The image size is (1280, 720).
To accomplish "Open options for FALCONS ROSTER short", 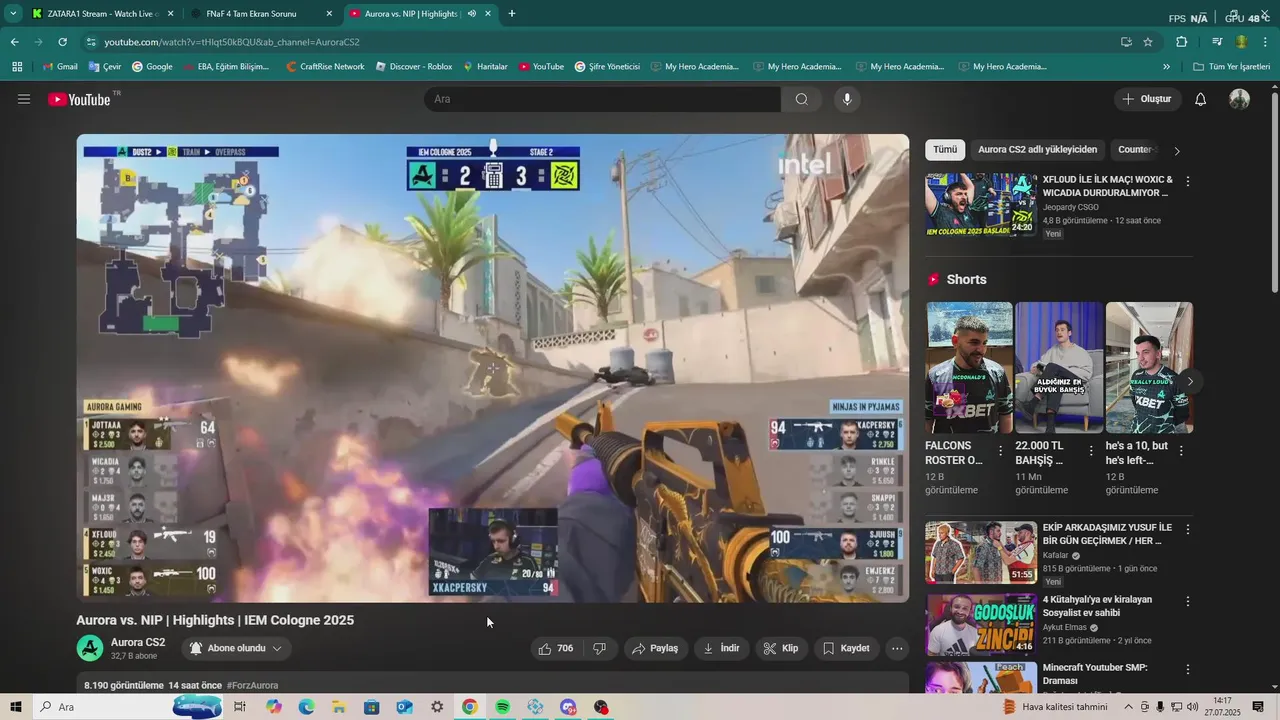I will click(1001, 451).
